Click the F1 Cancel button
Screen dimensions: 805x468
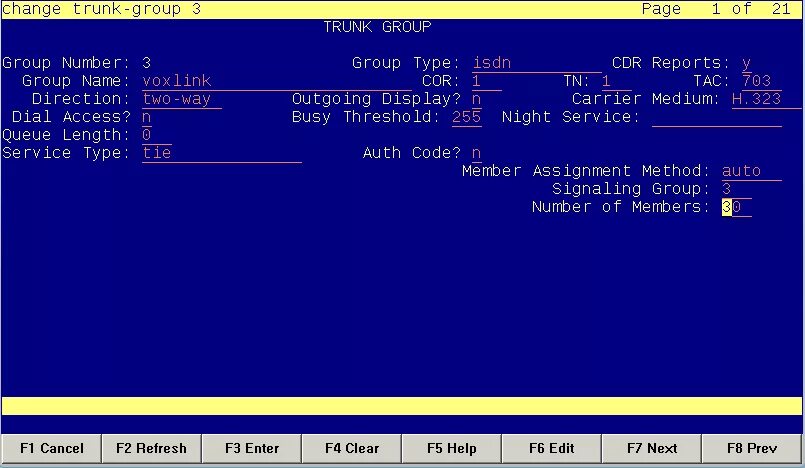51,448
